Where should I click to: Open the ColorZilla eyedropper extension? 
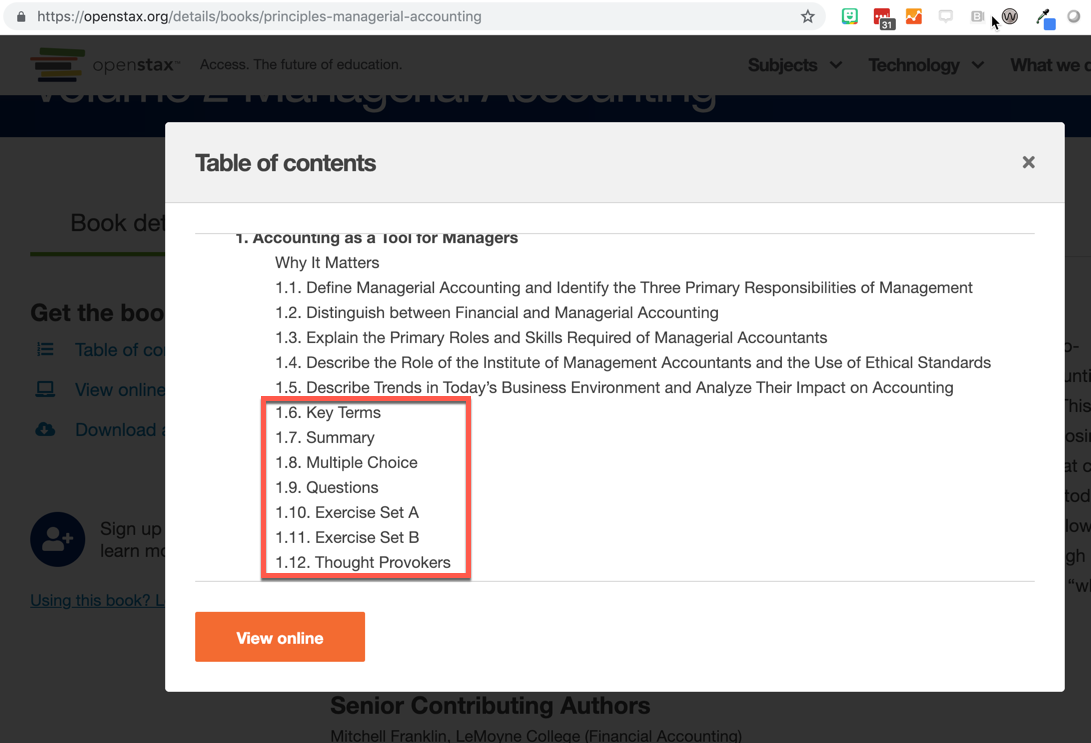click(1044, 16)
